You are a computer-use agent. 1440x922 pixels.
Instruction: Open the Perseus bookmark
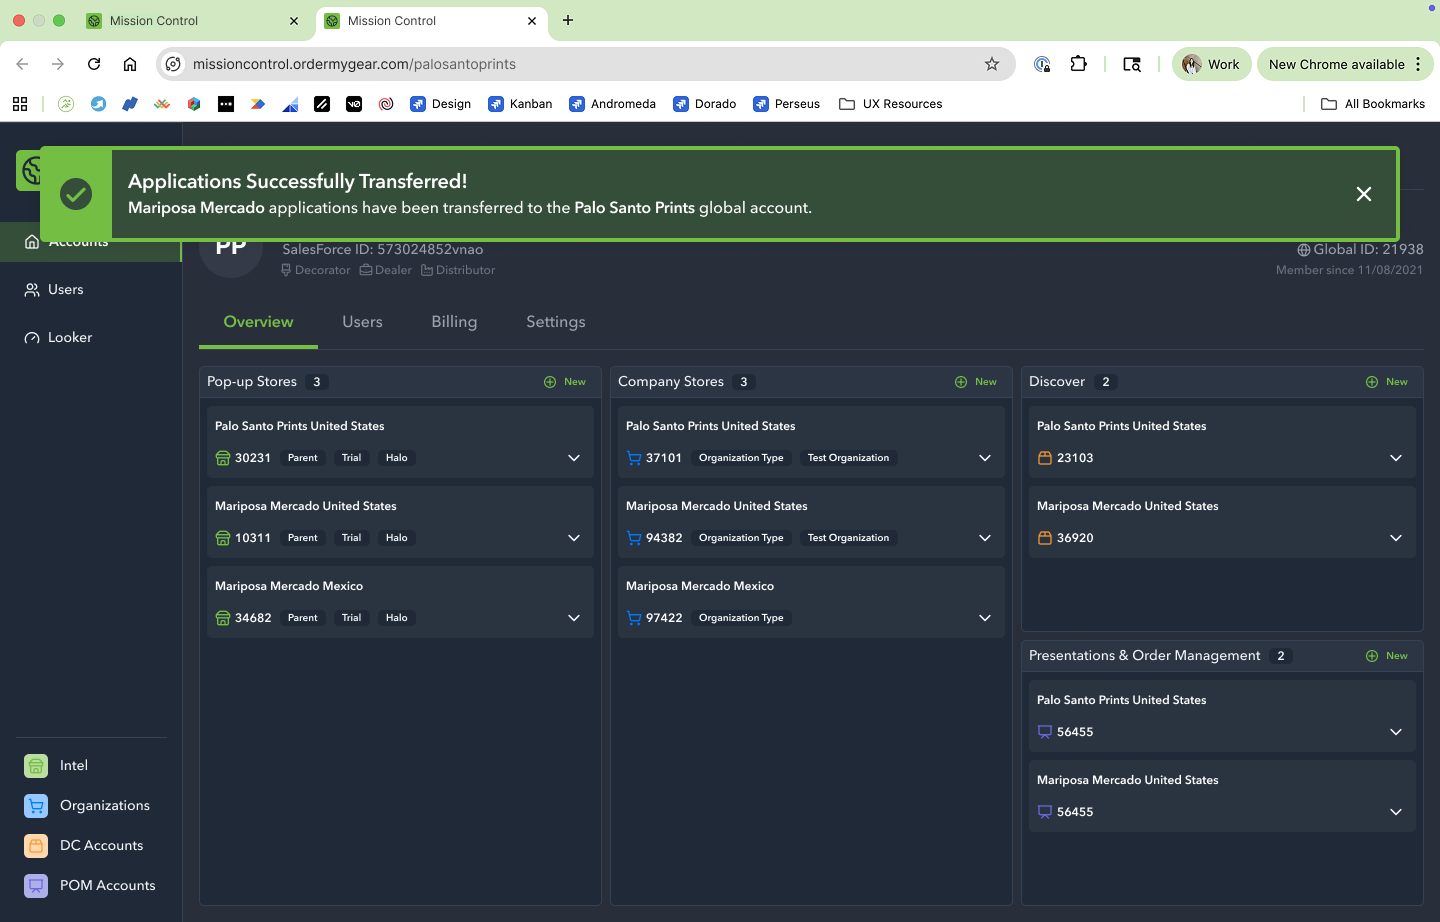[x=786, y=104]
